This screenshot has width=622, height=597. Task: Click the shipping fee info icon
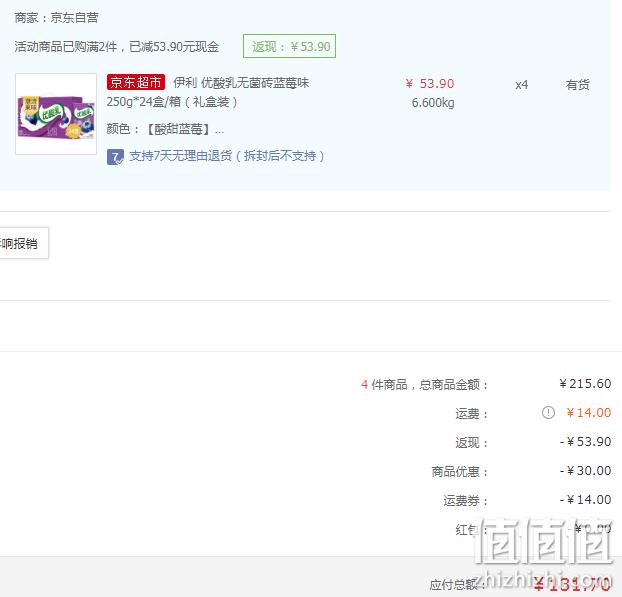click(548, 413)
